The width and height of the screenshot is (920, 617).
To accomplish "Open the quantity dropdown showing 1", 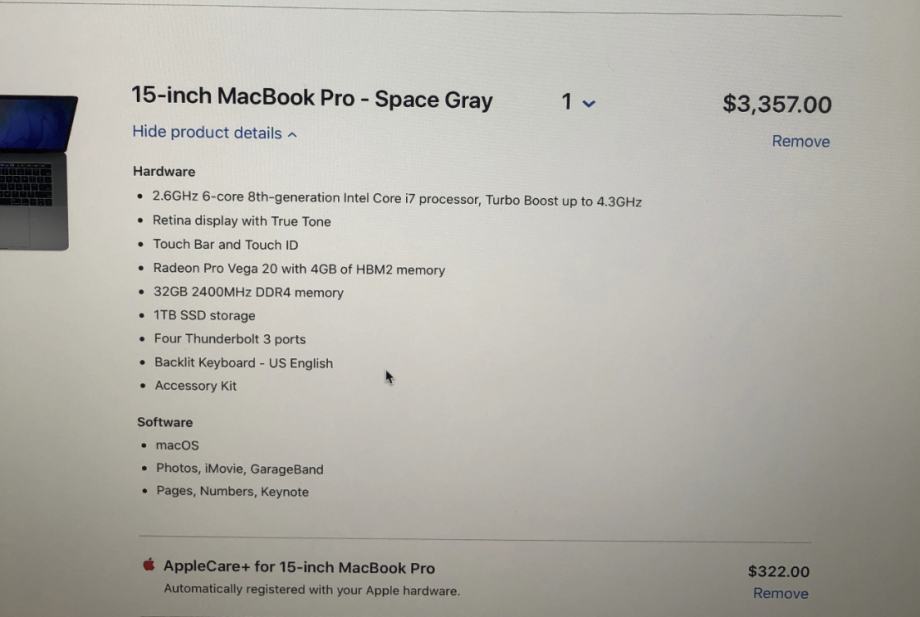I will [577, 102].
